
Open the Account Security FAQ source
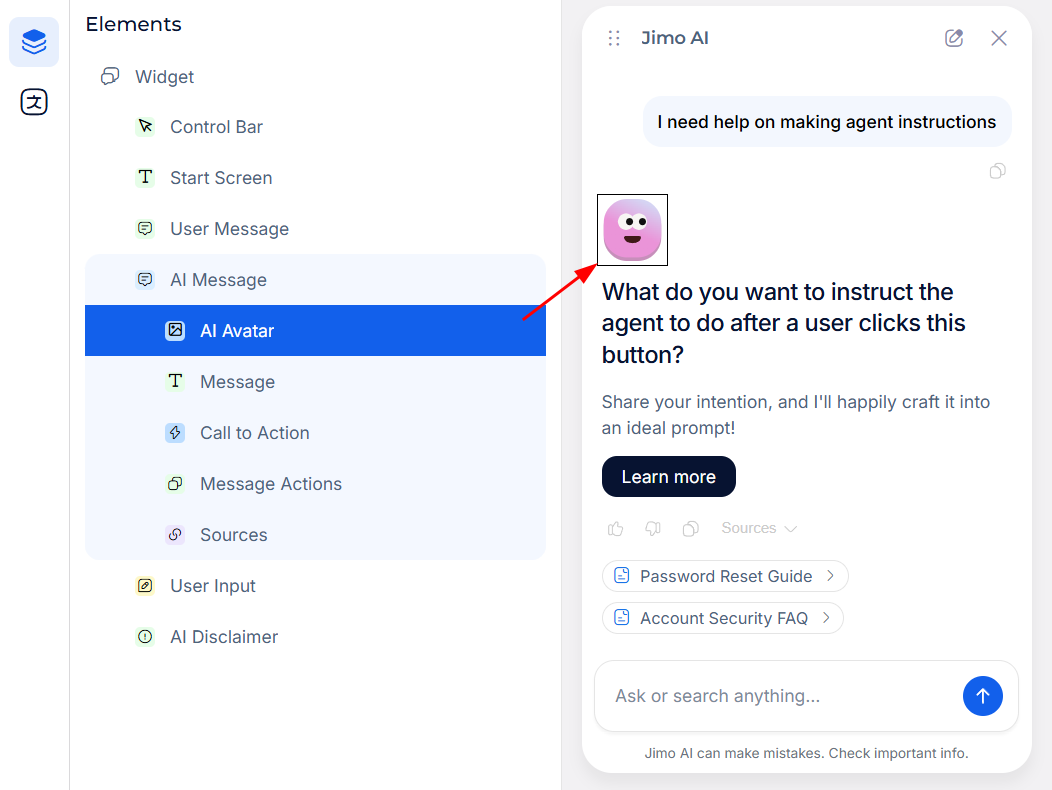click(722, 618)
